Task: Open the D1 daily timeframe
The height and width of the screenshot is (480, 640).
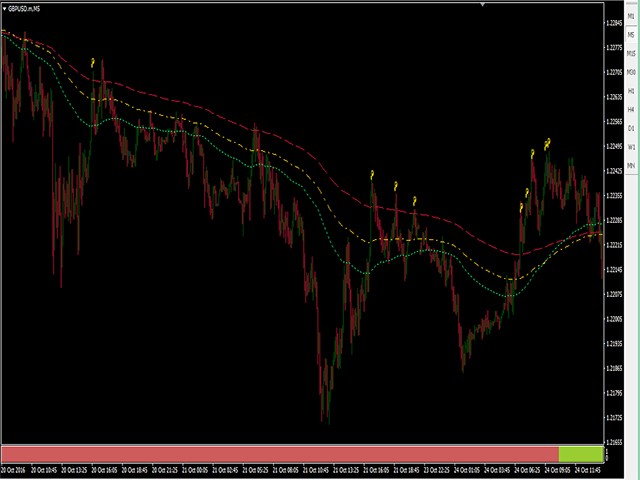Action: [x=631, y=128]
